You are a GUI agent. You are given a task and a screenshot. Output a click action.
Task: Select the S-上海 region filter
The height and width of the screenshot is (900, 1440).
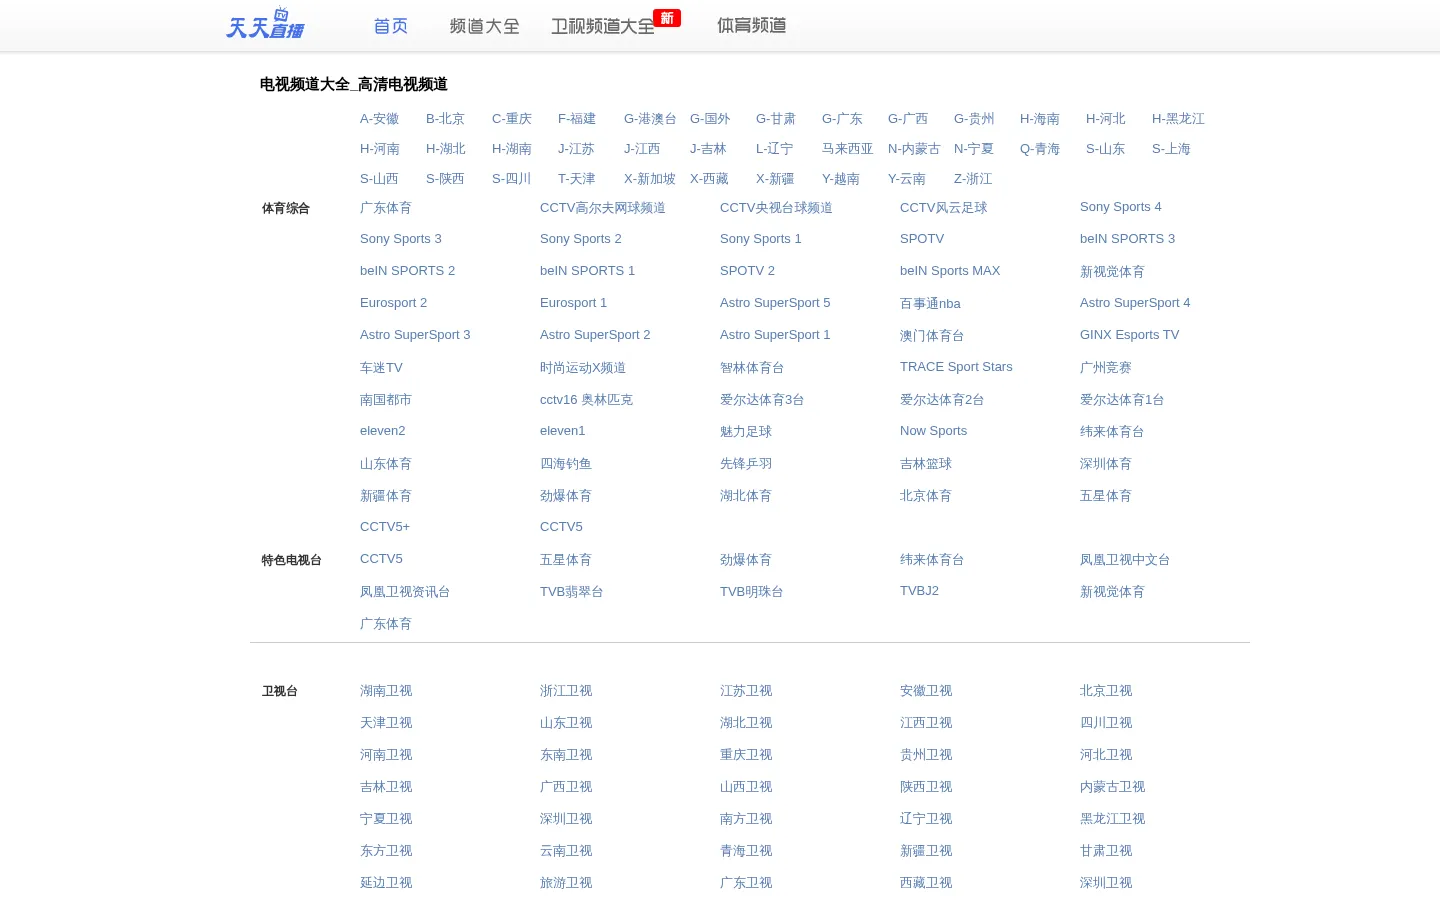1171,149
